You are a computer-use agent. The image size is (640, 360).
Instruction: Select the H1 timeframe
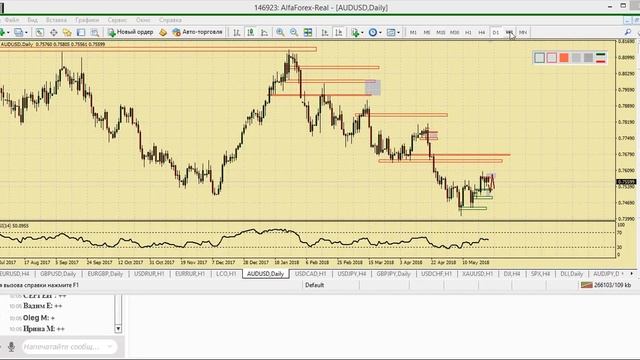click(468, 32)
